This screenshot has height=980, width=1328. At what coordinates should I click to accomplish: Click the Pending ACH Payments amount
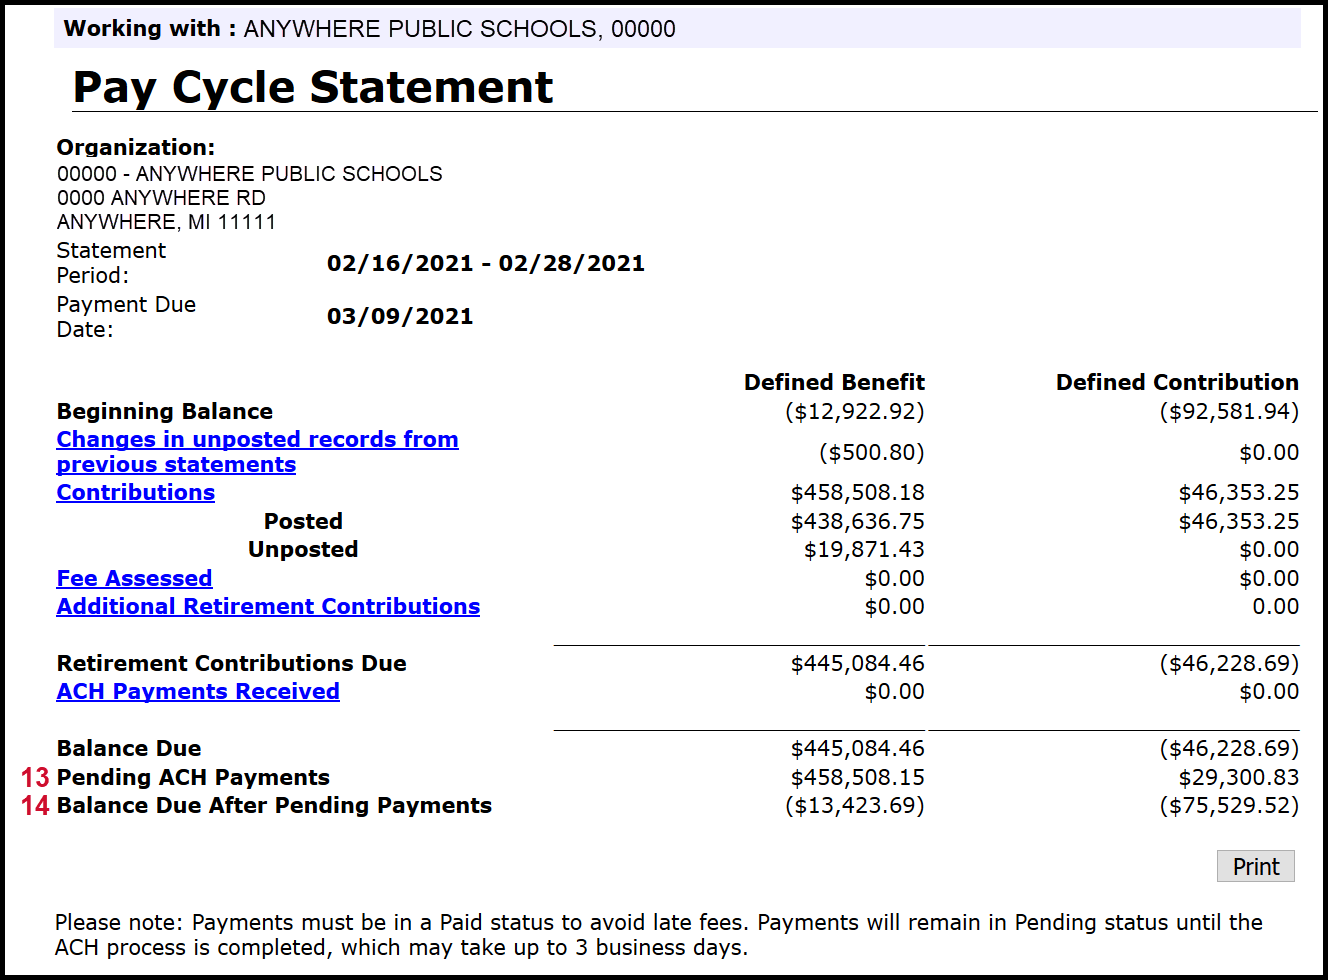tap(856, 777)
